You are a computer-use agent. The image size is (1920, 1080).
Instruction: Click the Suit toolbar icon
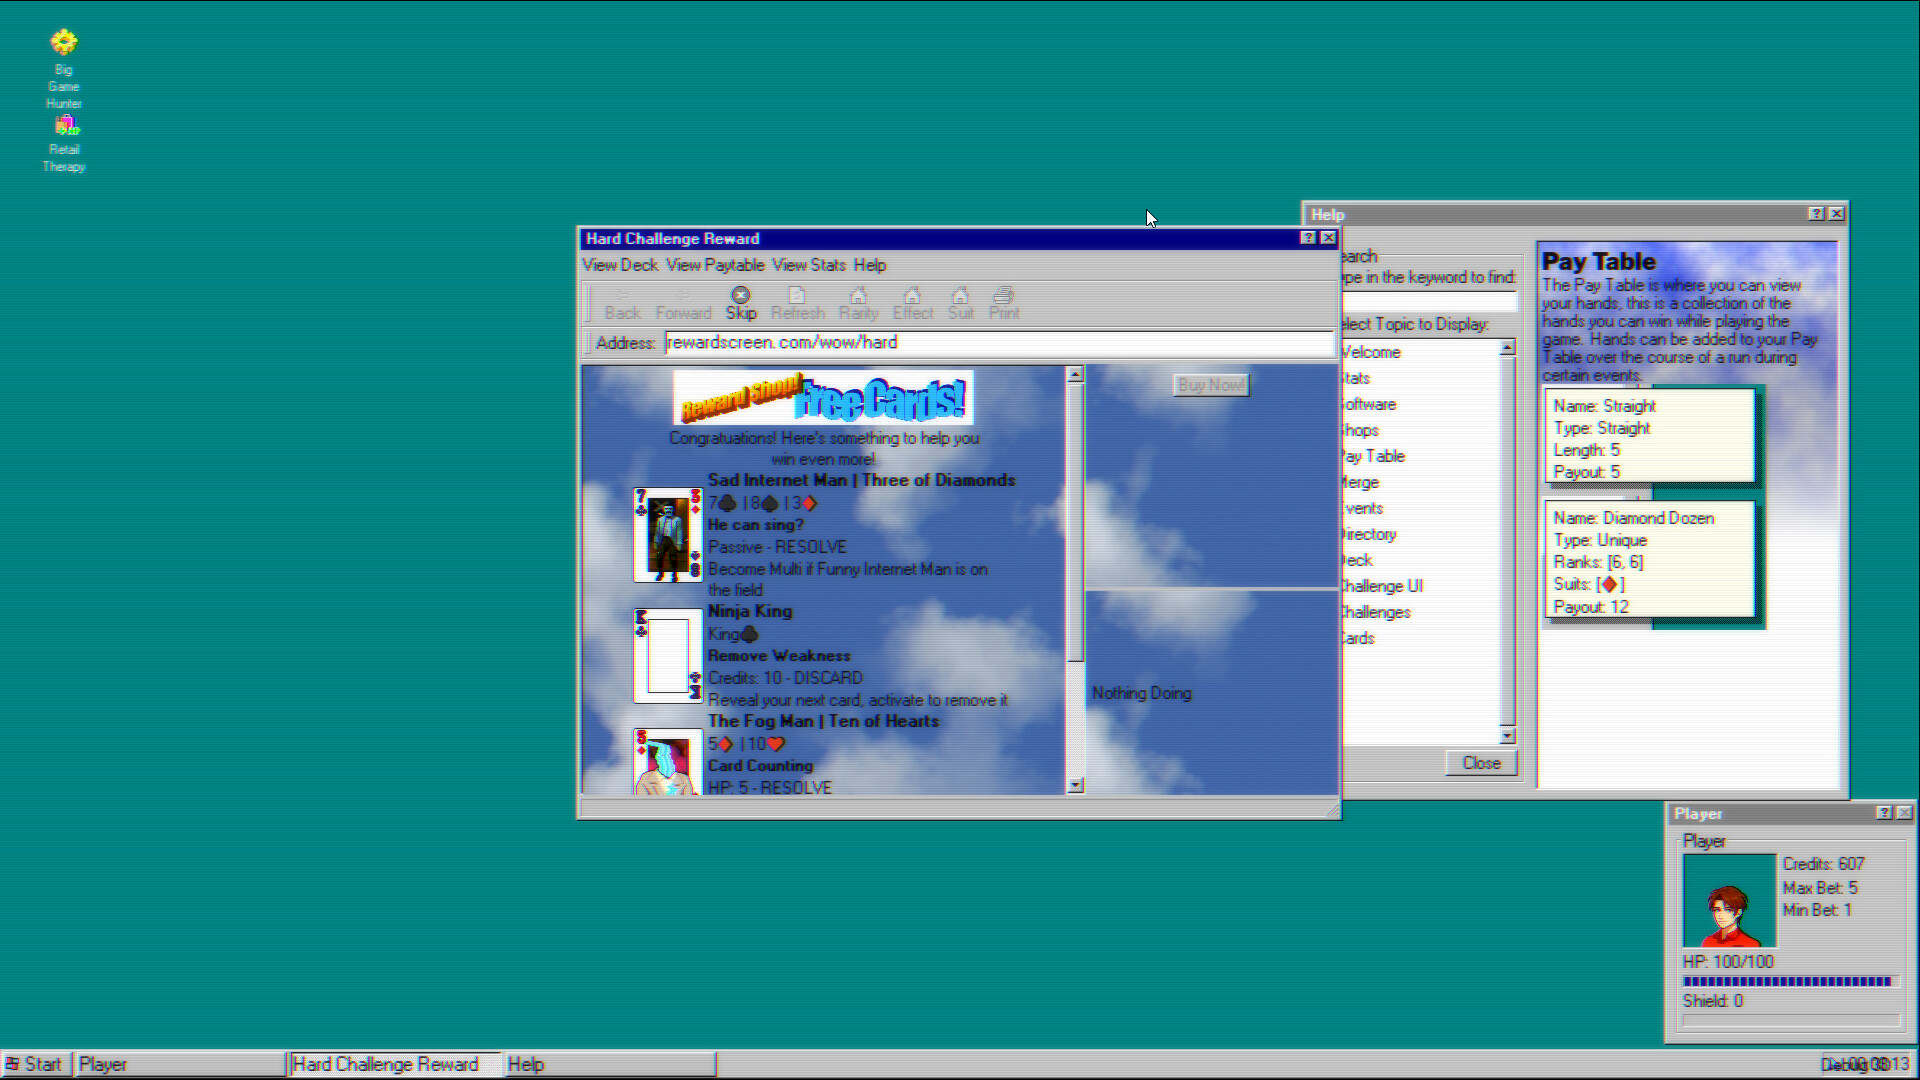point(961,303)
